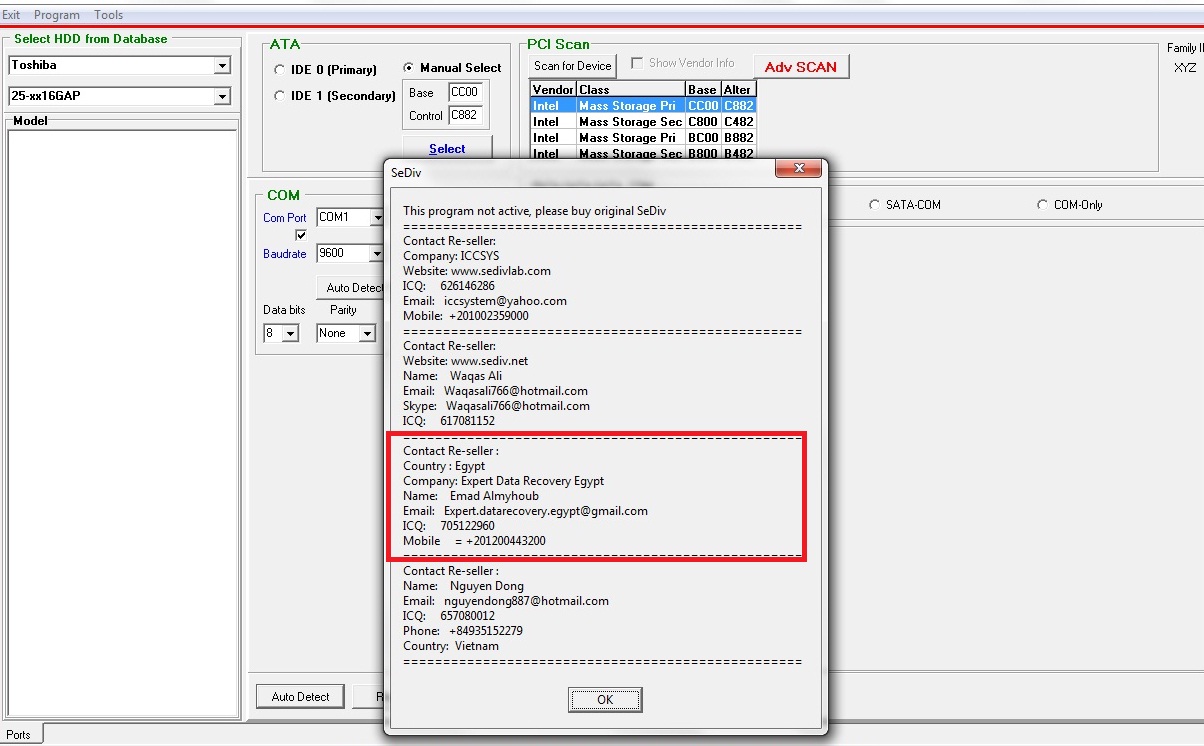Click the www.sediv.net website text

click(489, 361)
